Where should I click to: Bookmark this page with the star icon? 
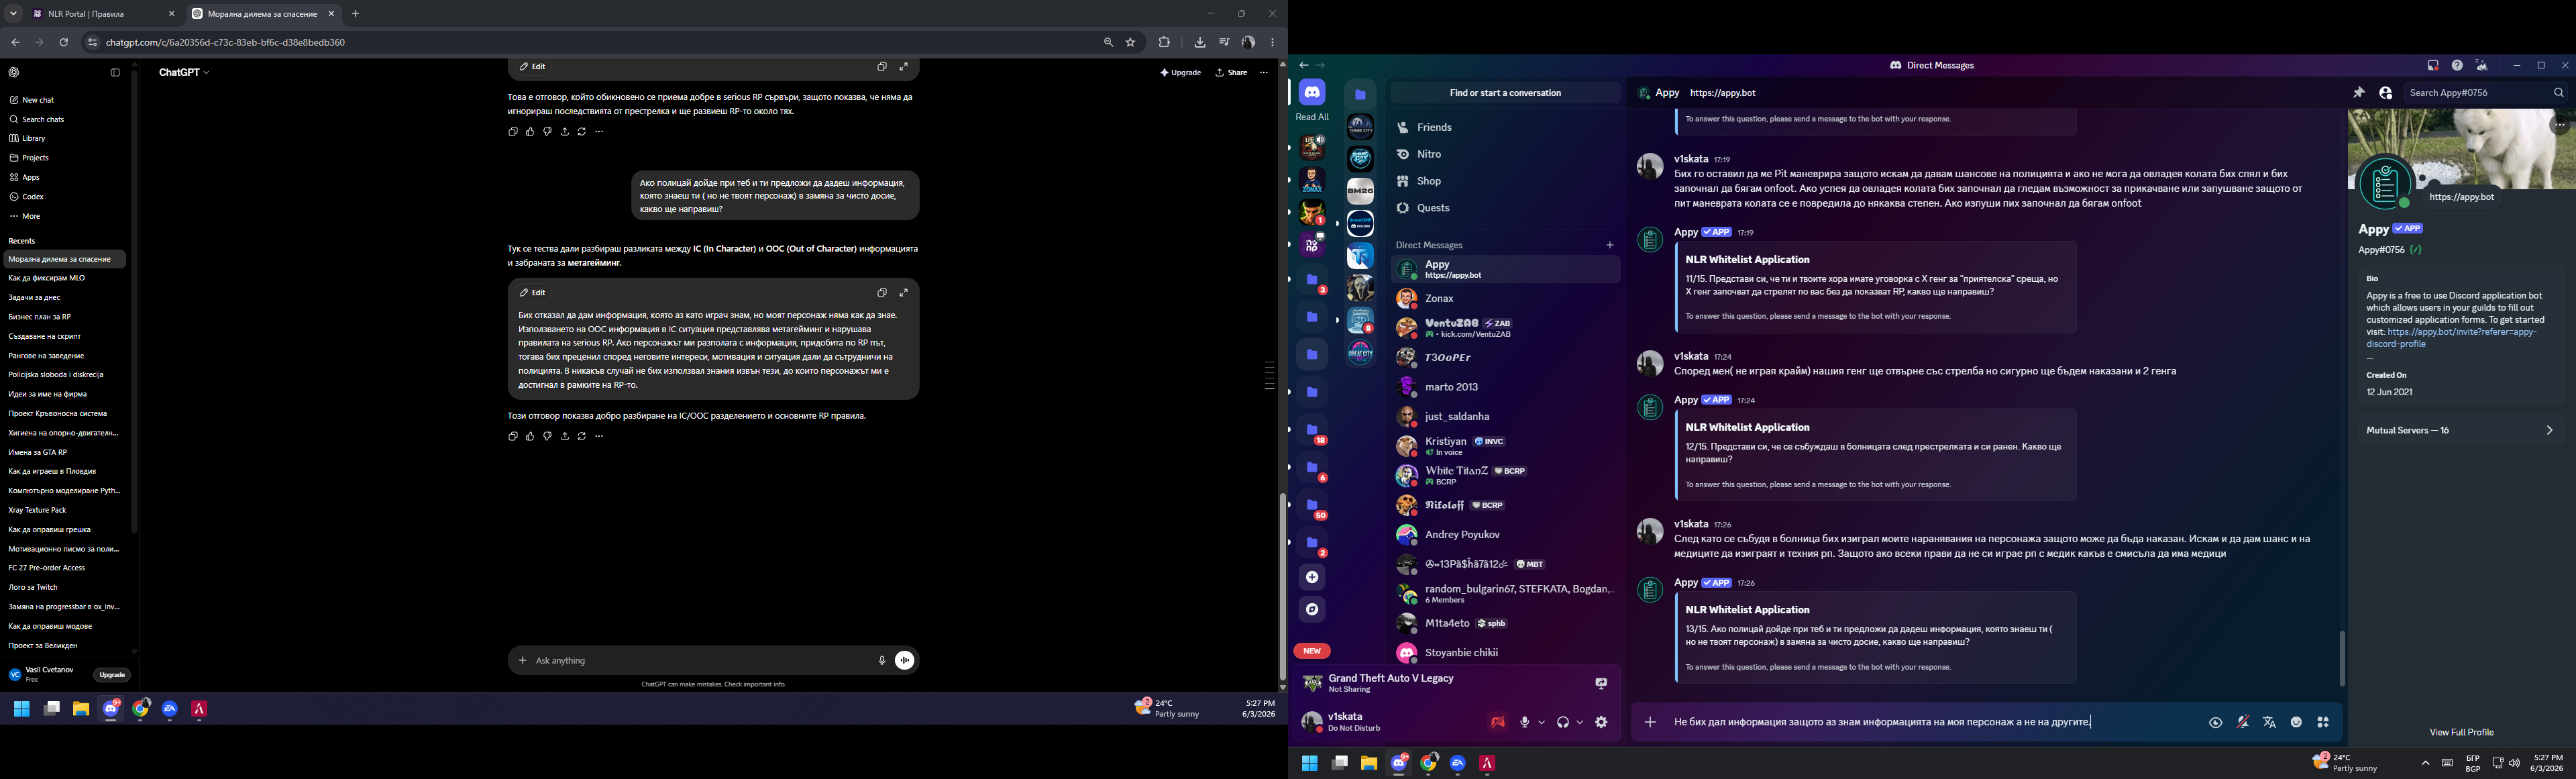click(x=1131, y=42)
